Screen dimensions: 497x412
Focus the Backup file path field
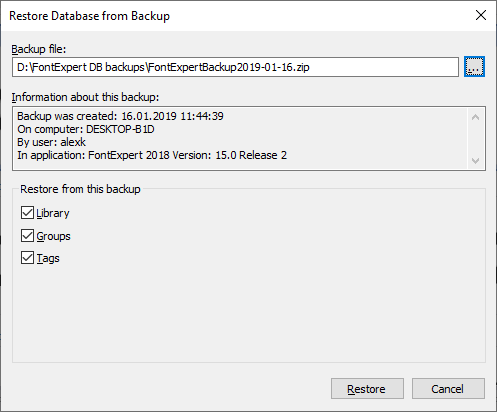(235, 67)
